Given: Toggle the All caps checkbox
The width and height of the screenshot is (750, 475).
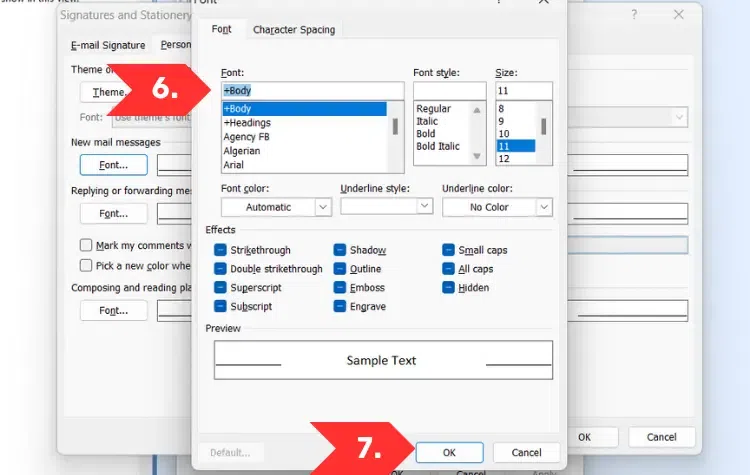Looking at the screenshot, I should point(448,269).
